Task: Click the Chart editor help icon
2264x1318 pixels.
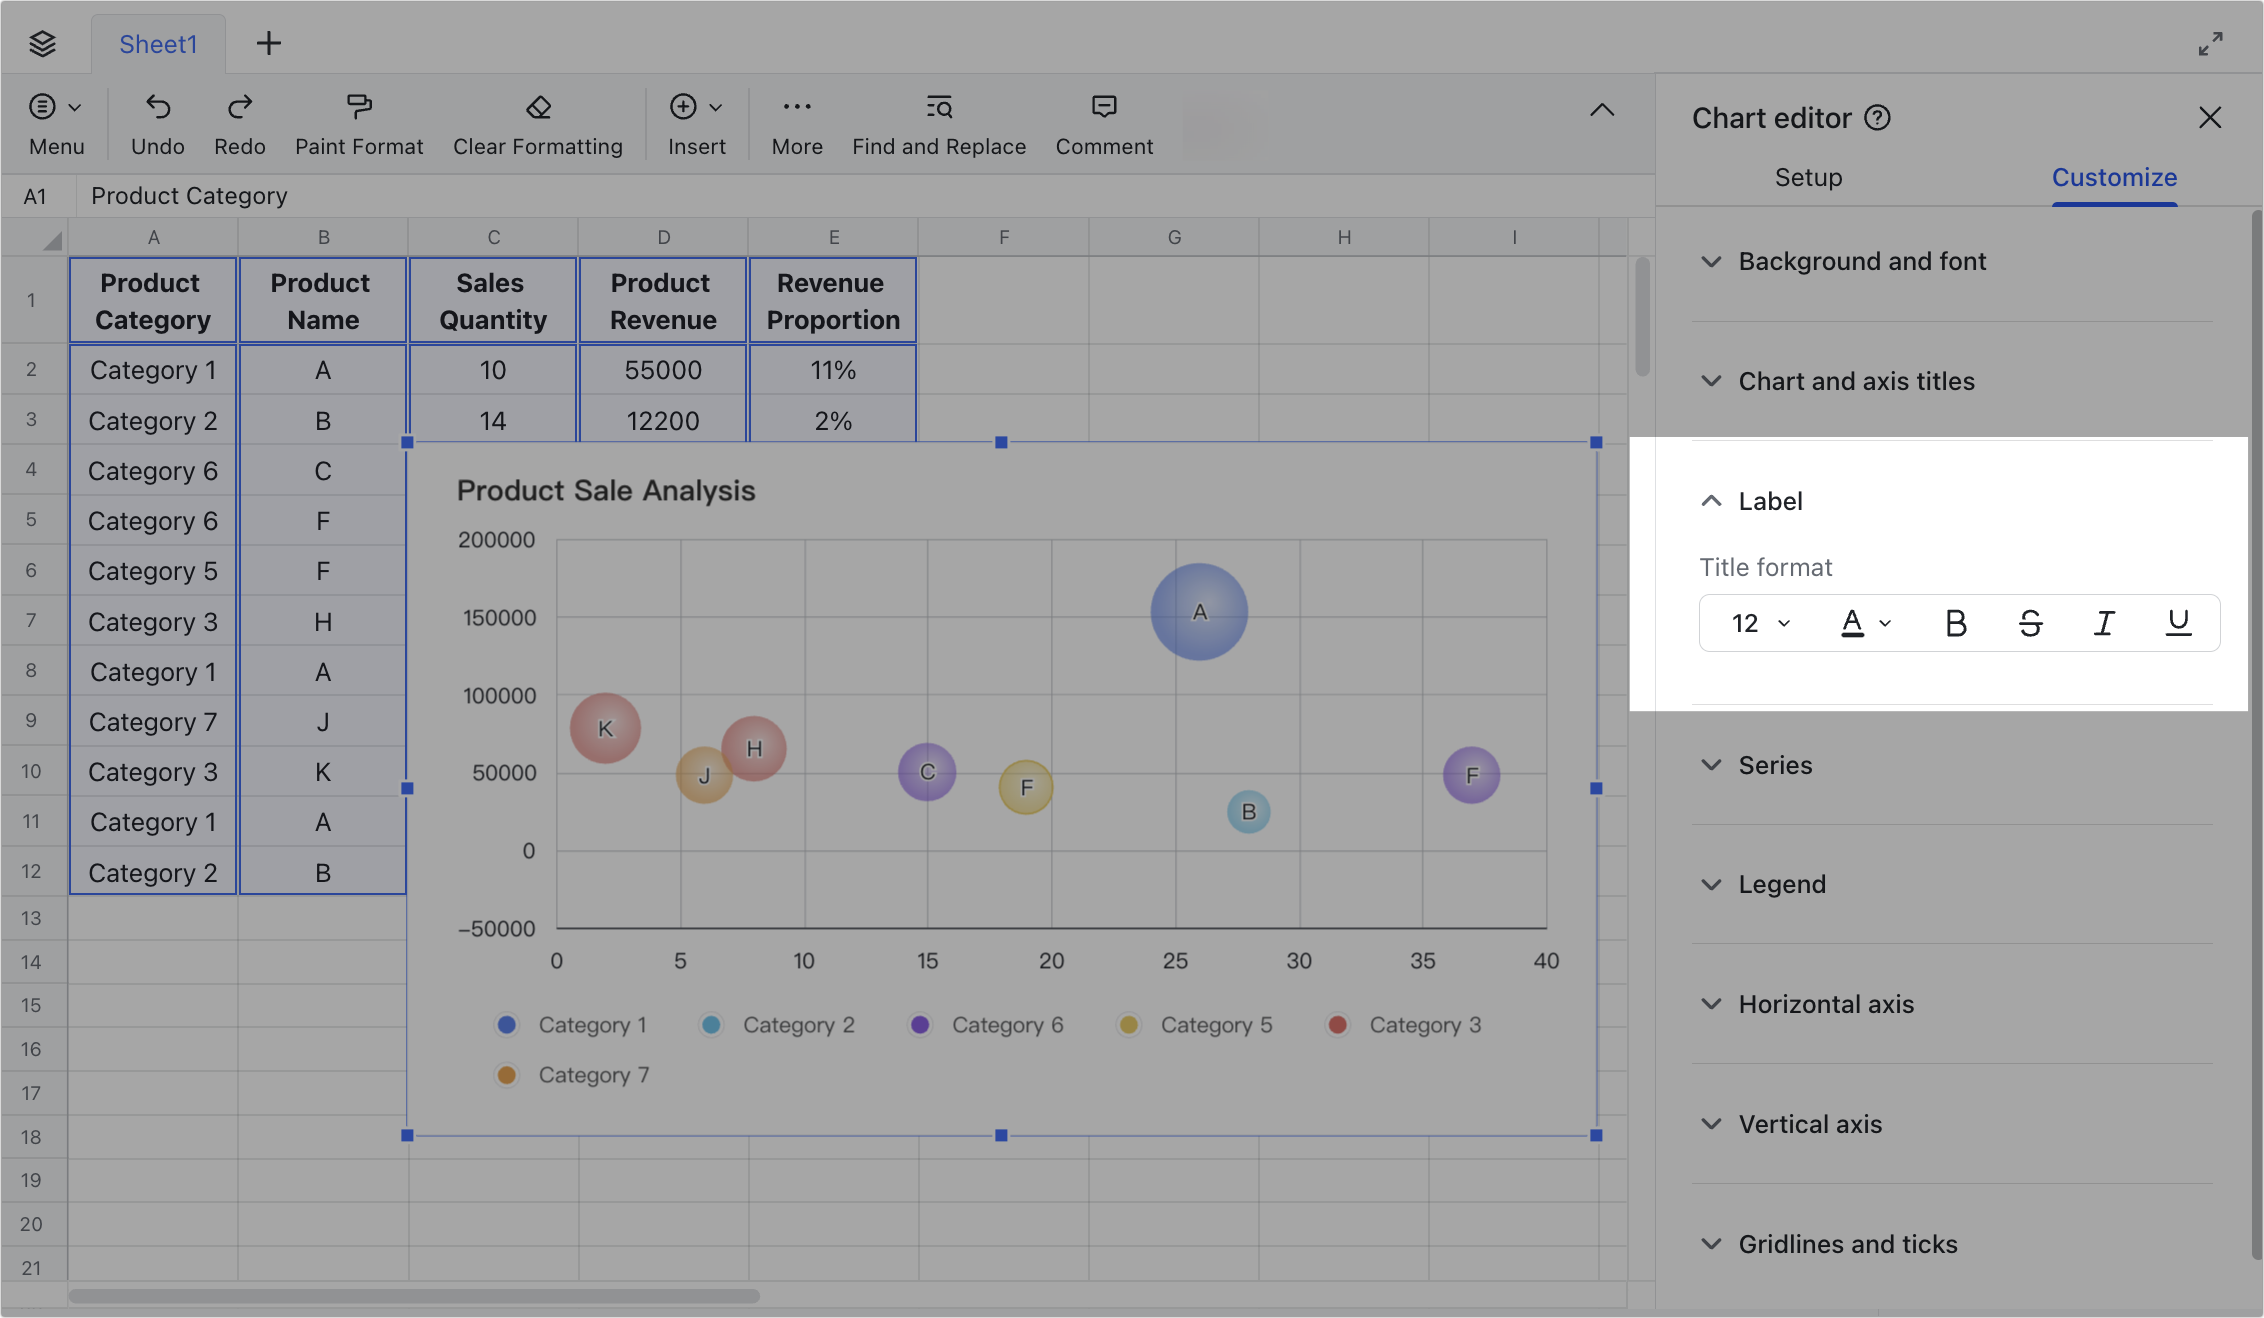Action: click(x=1879, y=117)
